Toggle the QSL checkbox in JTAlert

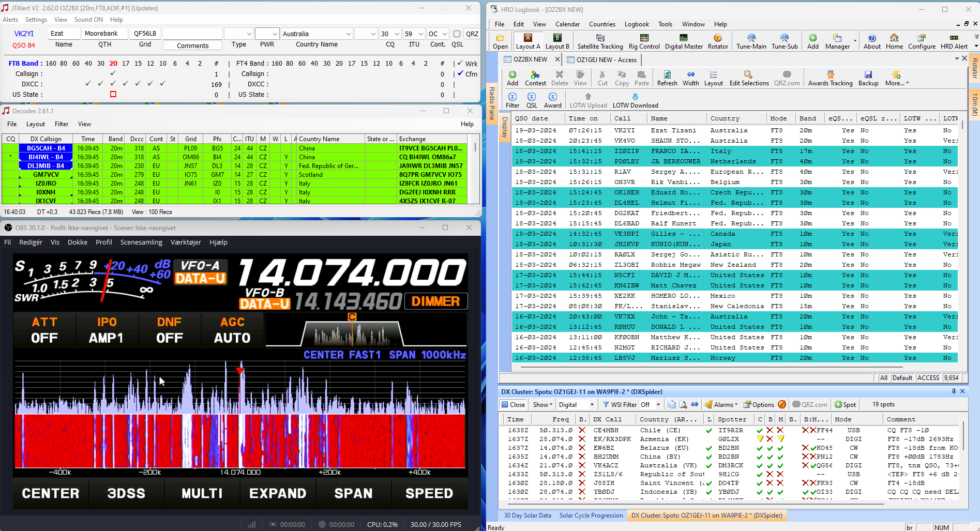click(x=457, y=34)
